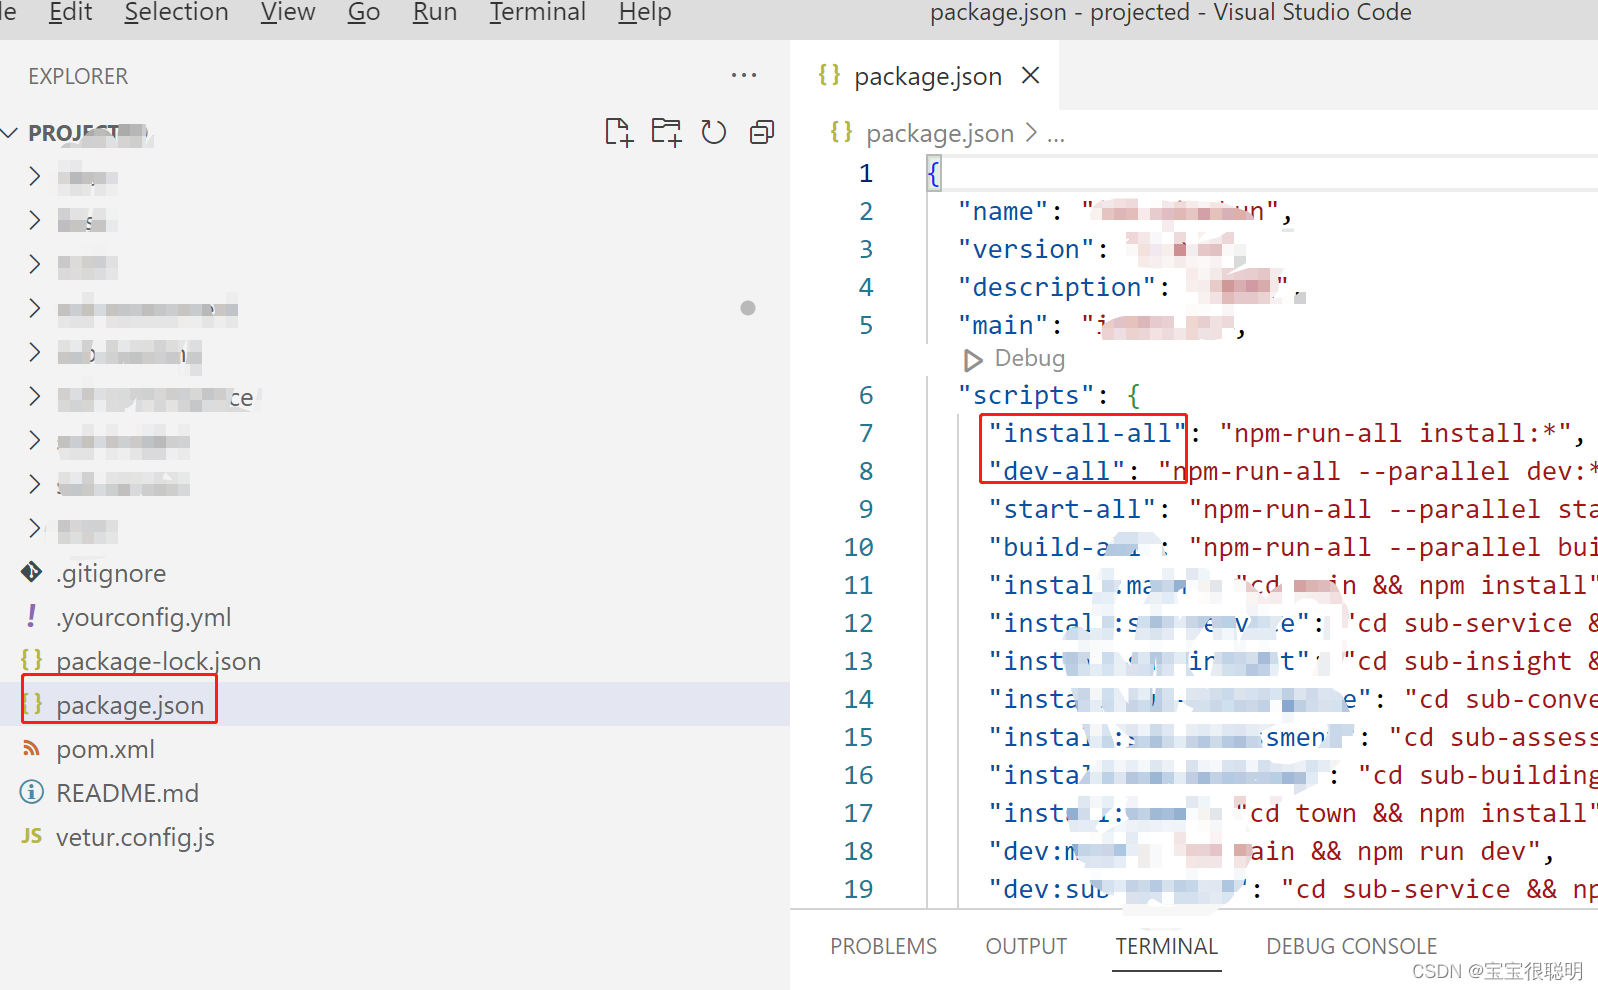Open the Terminal menu
Image resolution: width=1598 pixels, height=990 pixels.
pos(537,13)
